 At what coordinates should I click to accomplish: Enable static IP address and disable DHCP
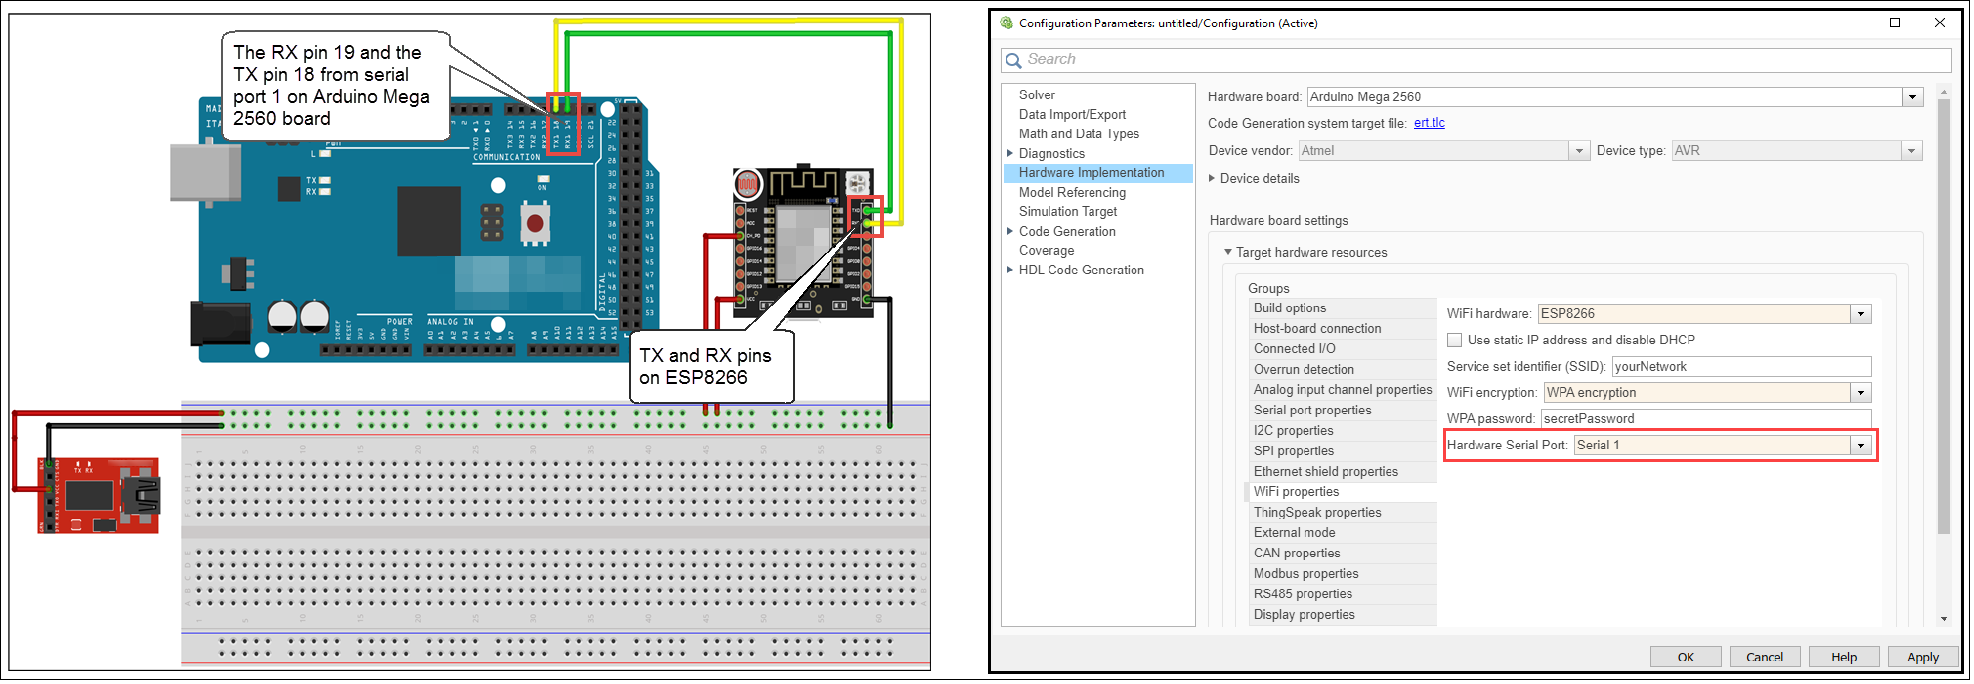(x=1455, y=340)
